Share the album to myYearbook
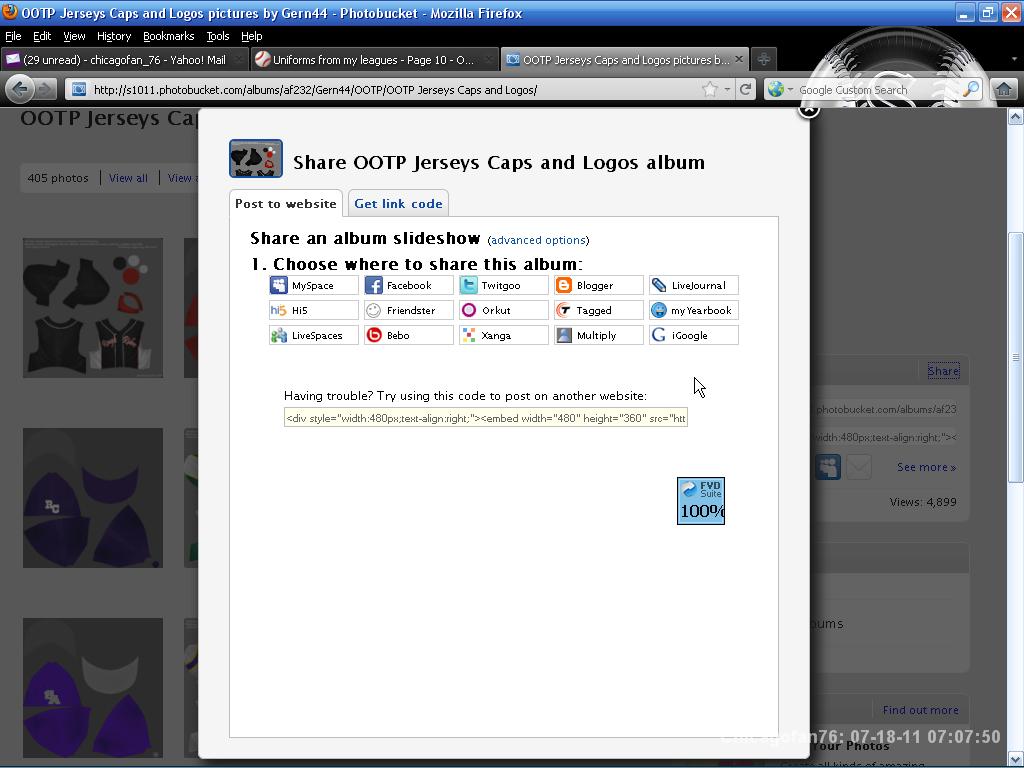 coord(694,310)
